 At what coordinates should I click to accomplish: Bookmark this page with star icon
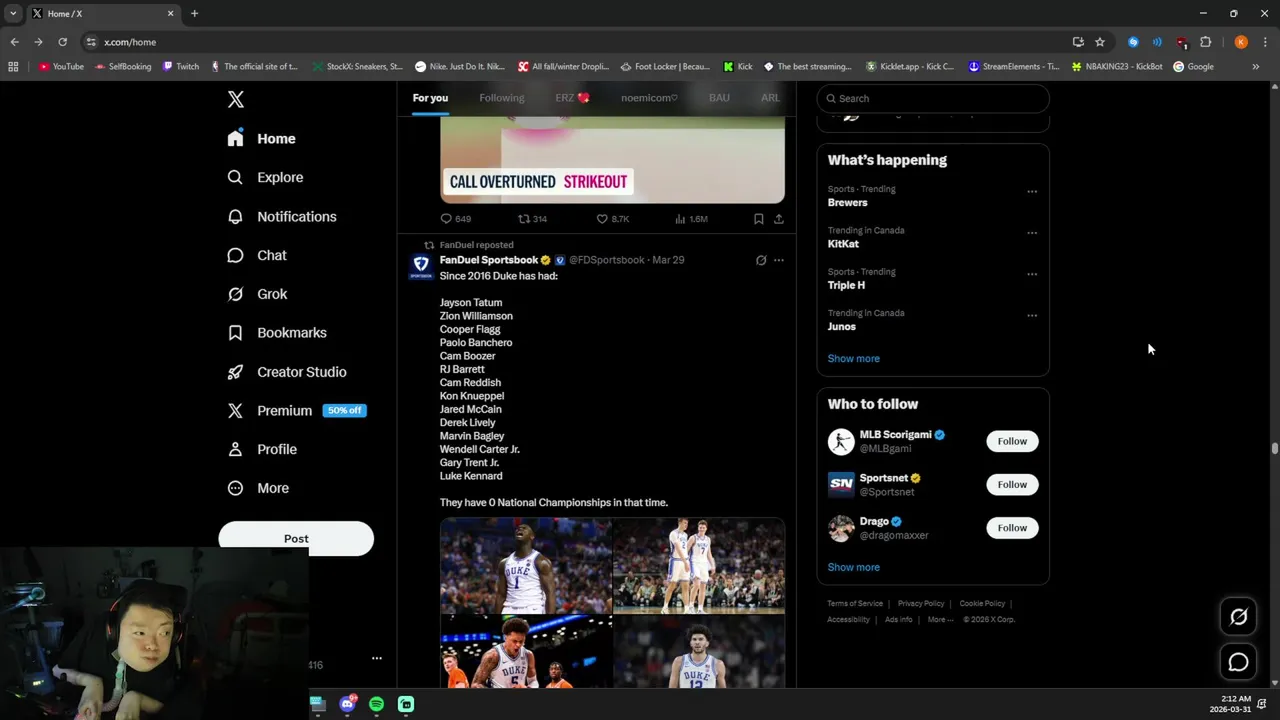coord(1100,42)
